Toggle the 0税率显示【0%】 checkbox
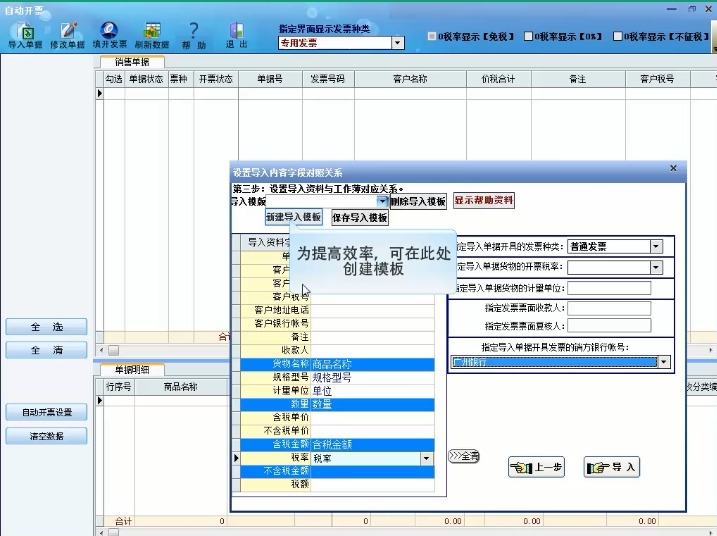This screenshot has width=717, height=536. [528, 37]
